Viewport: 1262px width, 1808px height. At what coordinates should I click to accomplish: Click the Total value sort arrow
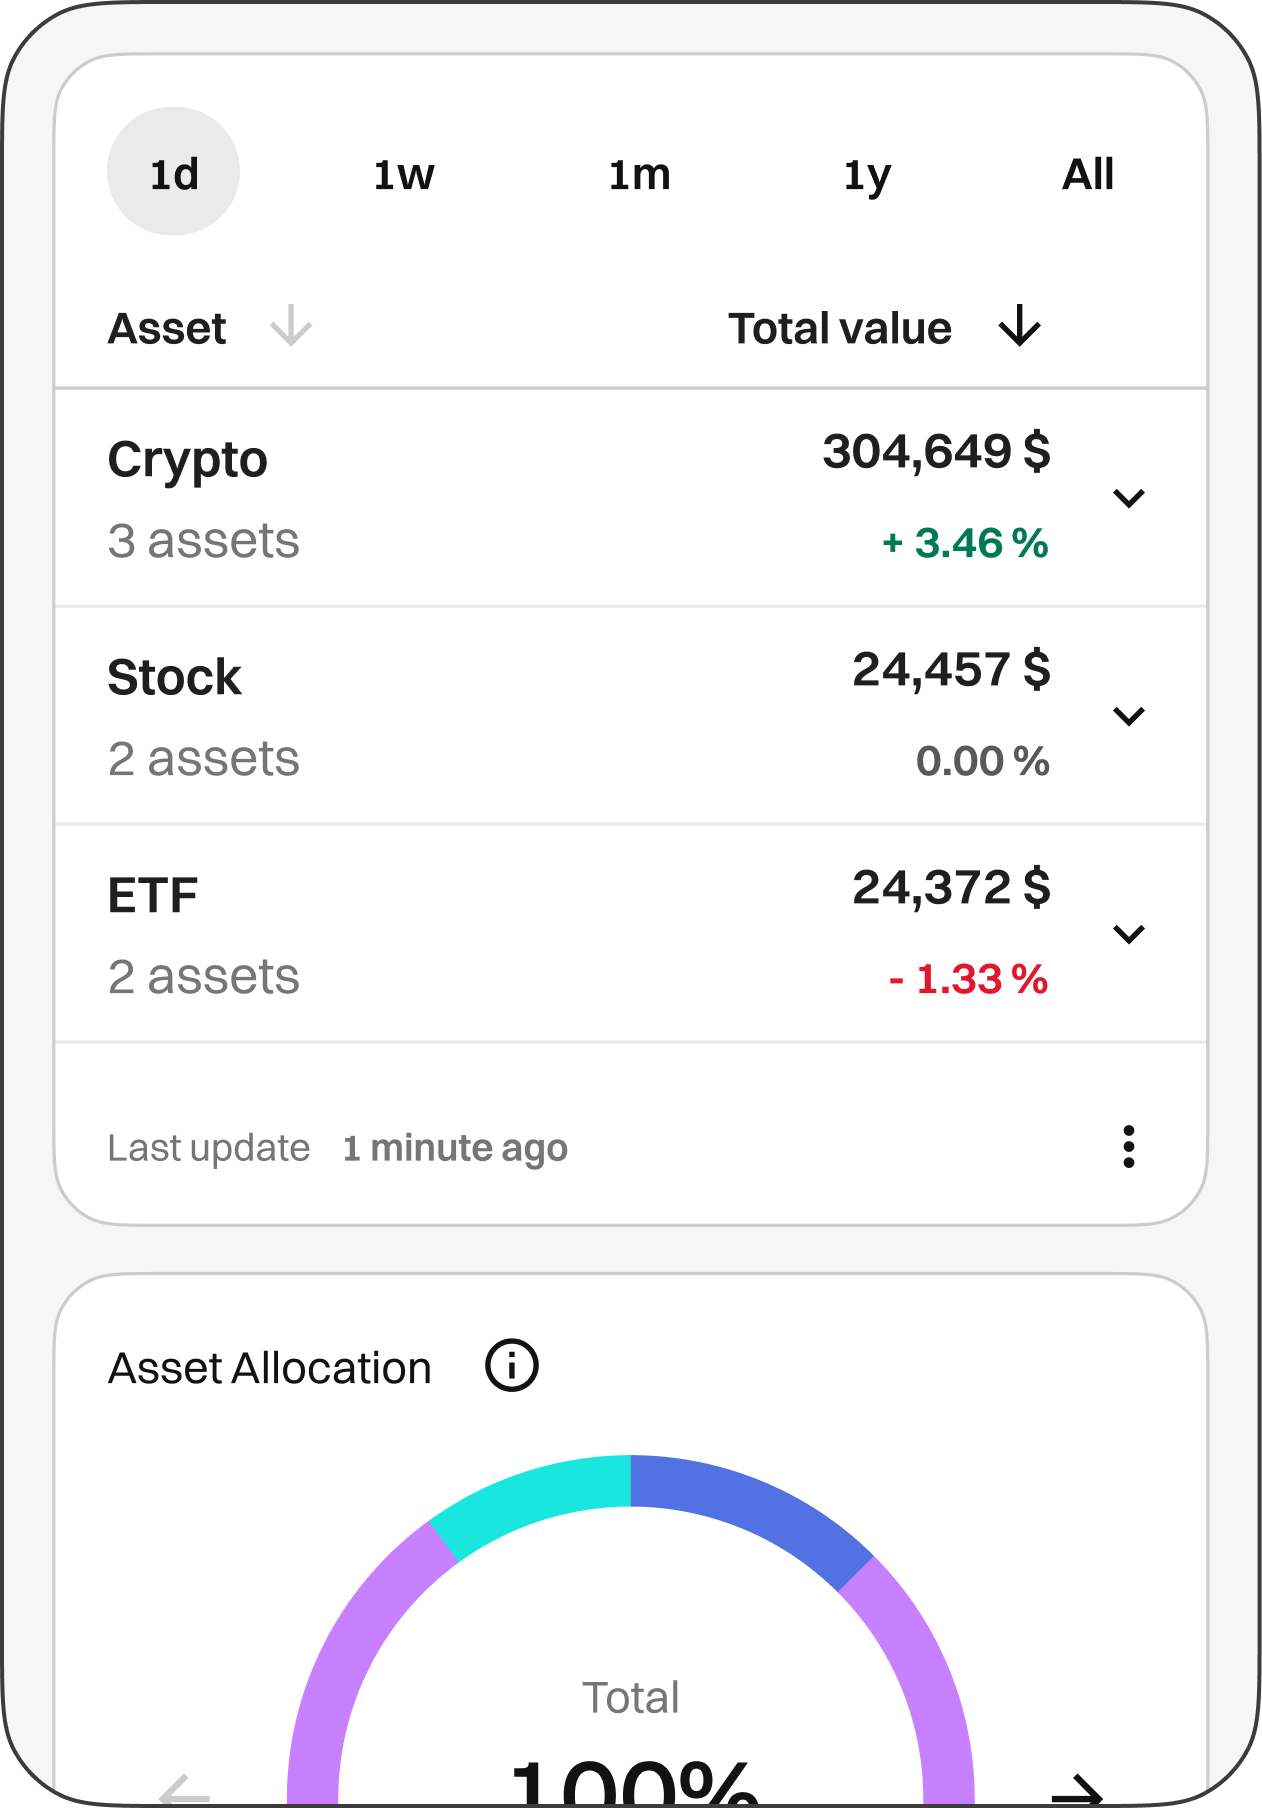click(x=1020, y=327)
